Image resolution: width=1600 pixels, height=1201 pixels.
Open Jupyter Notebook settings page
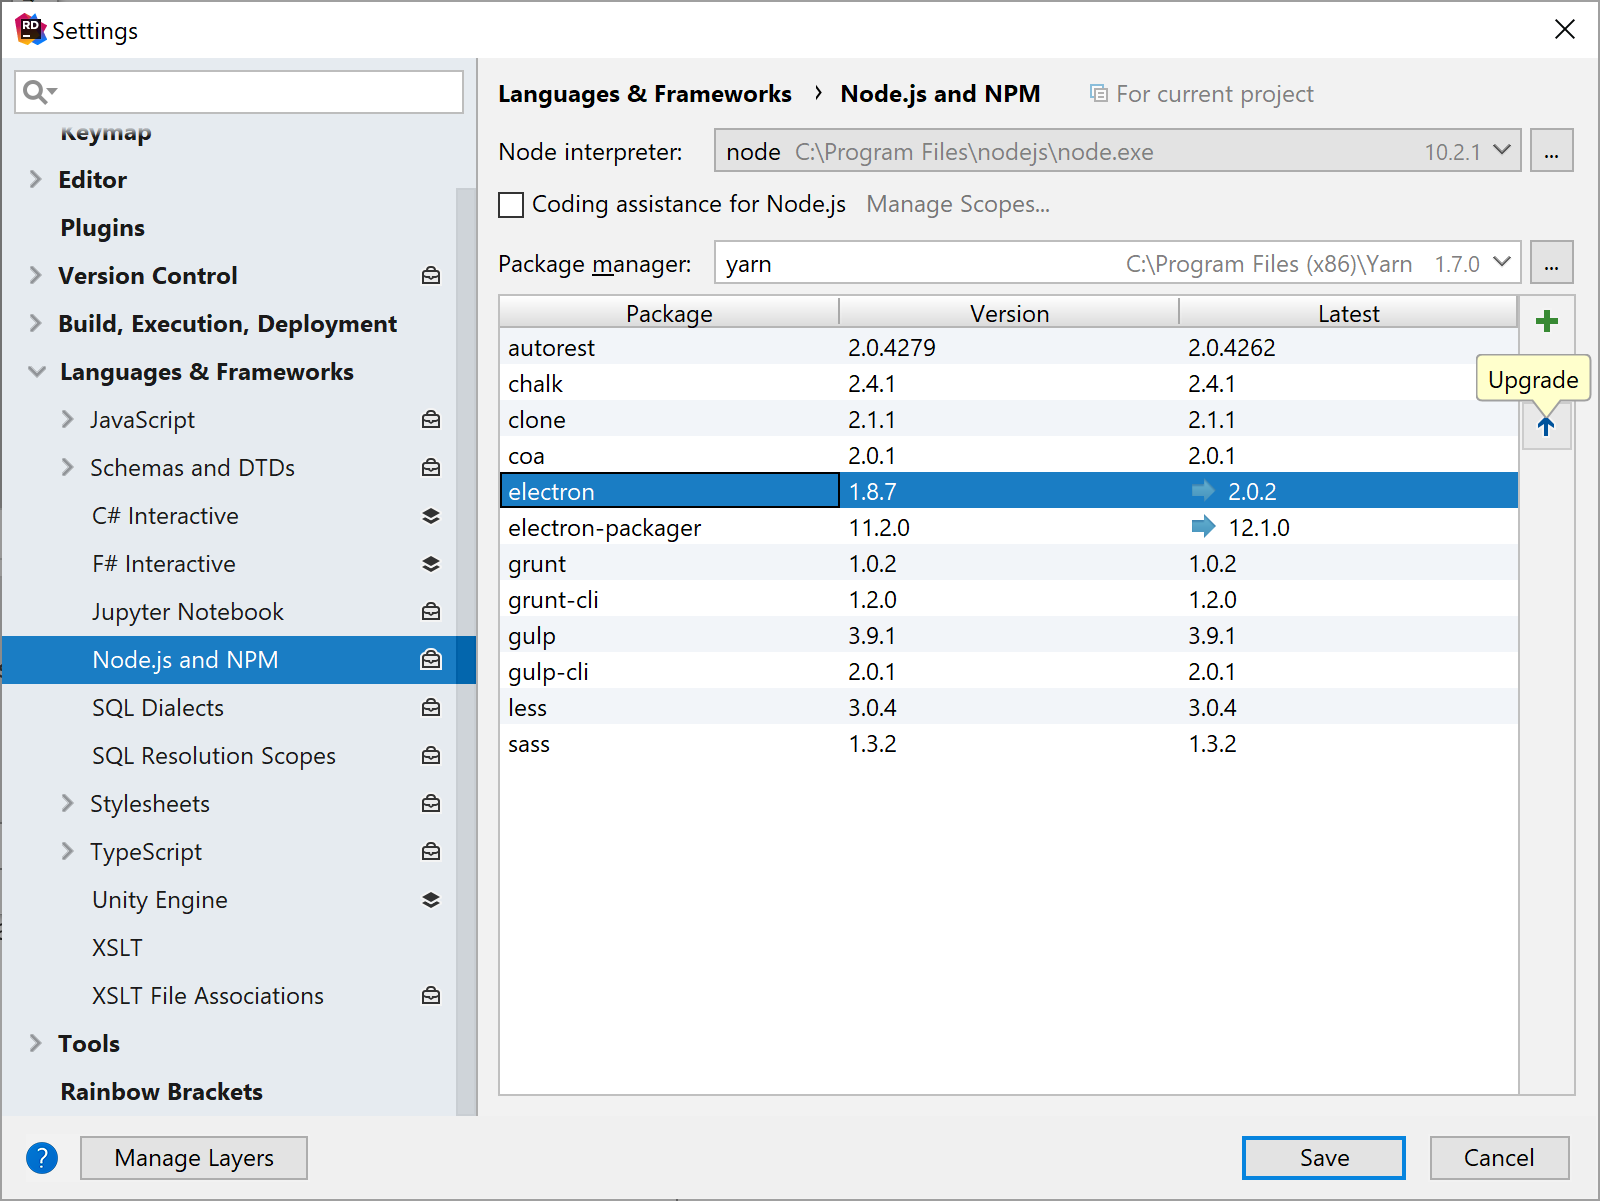(188, 612)
